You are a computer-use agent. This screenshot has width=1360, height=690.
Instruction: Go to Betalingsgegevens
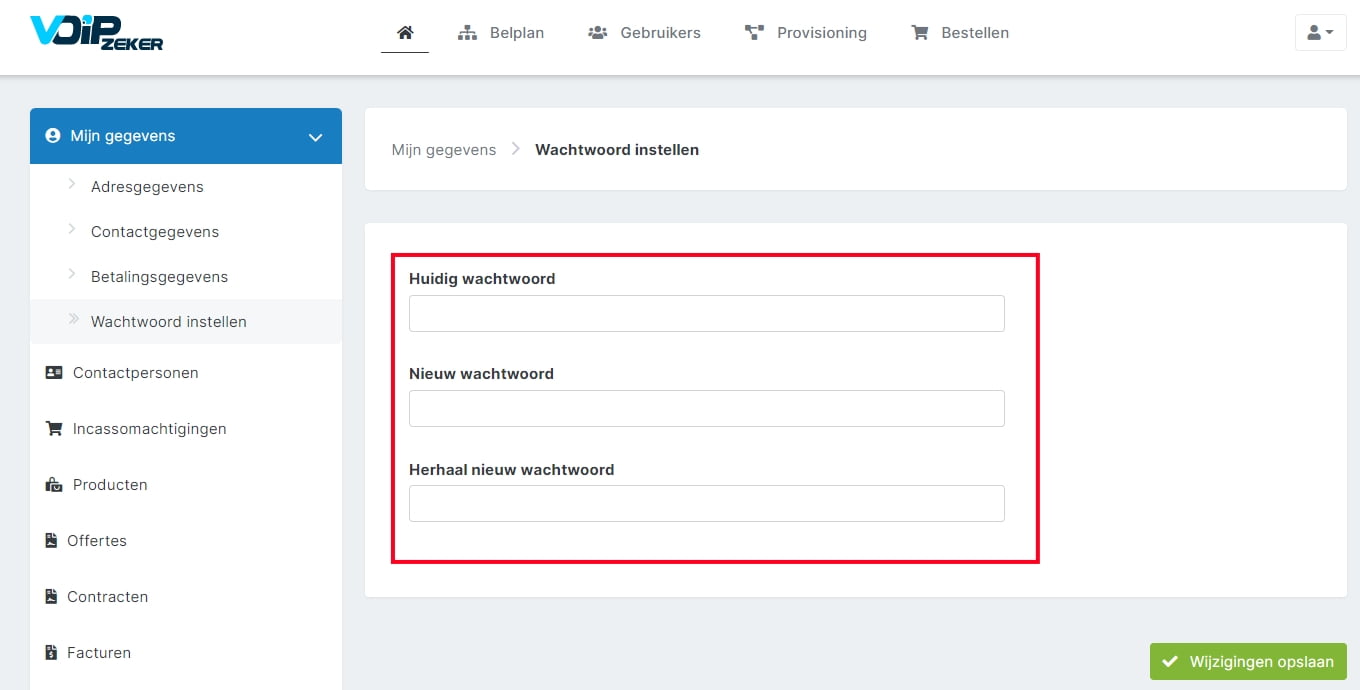click(159, 277)
